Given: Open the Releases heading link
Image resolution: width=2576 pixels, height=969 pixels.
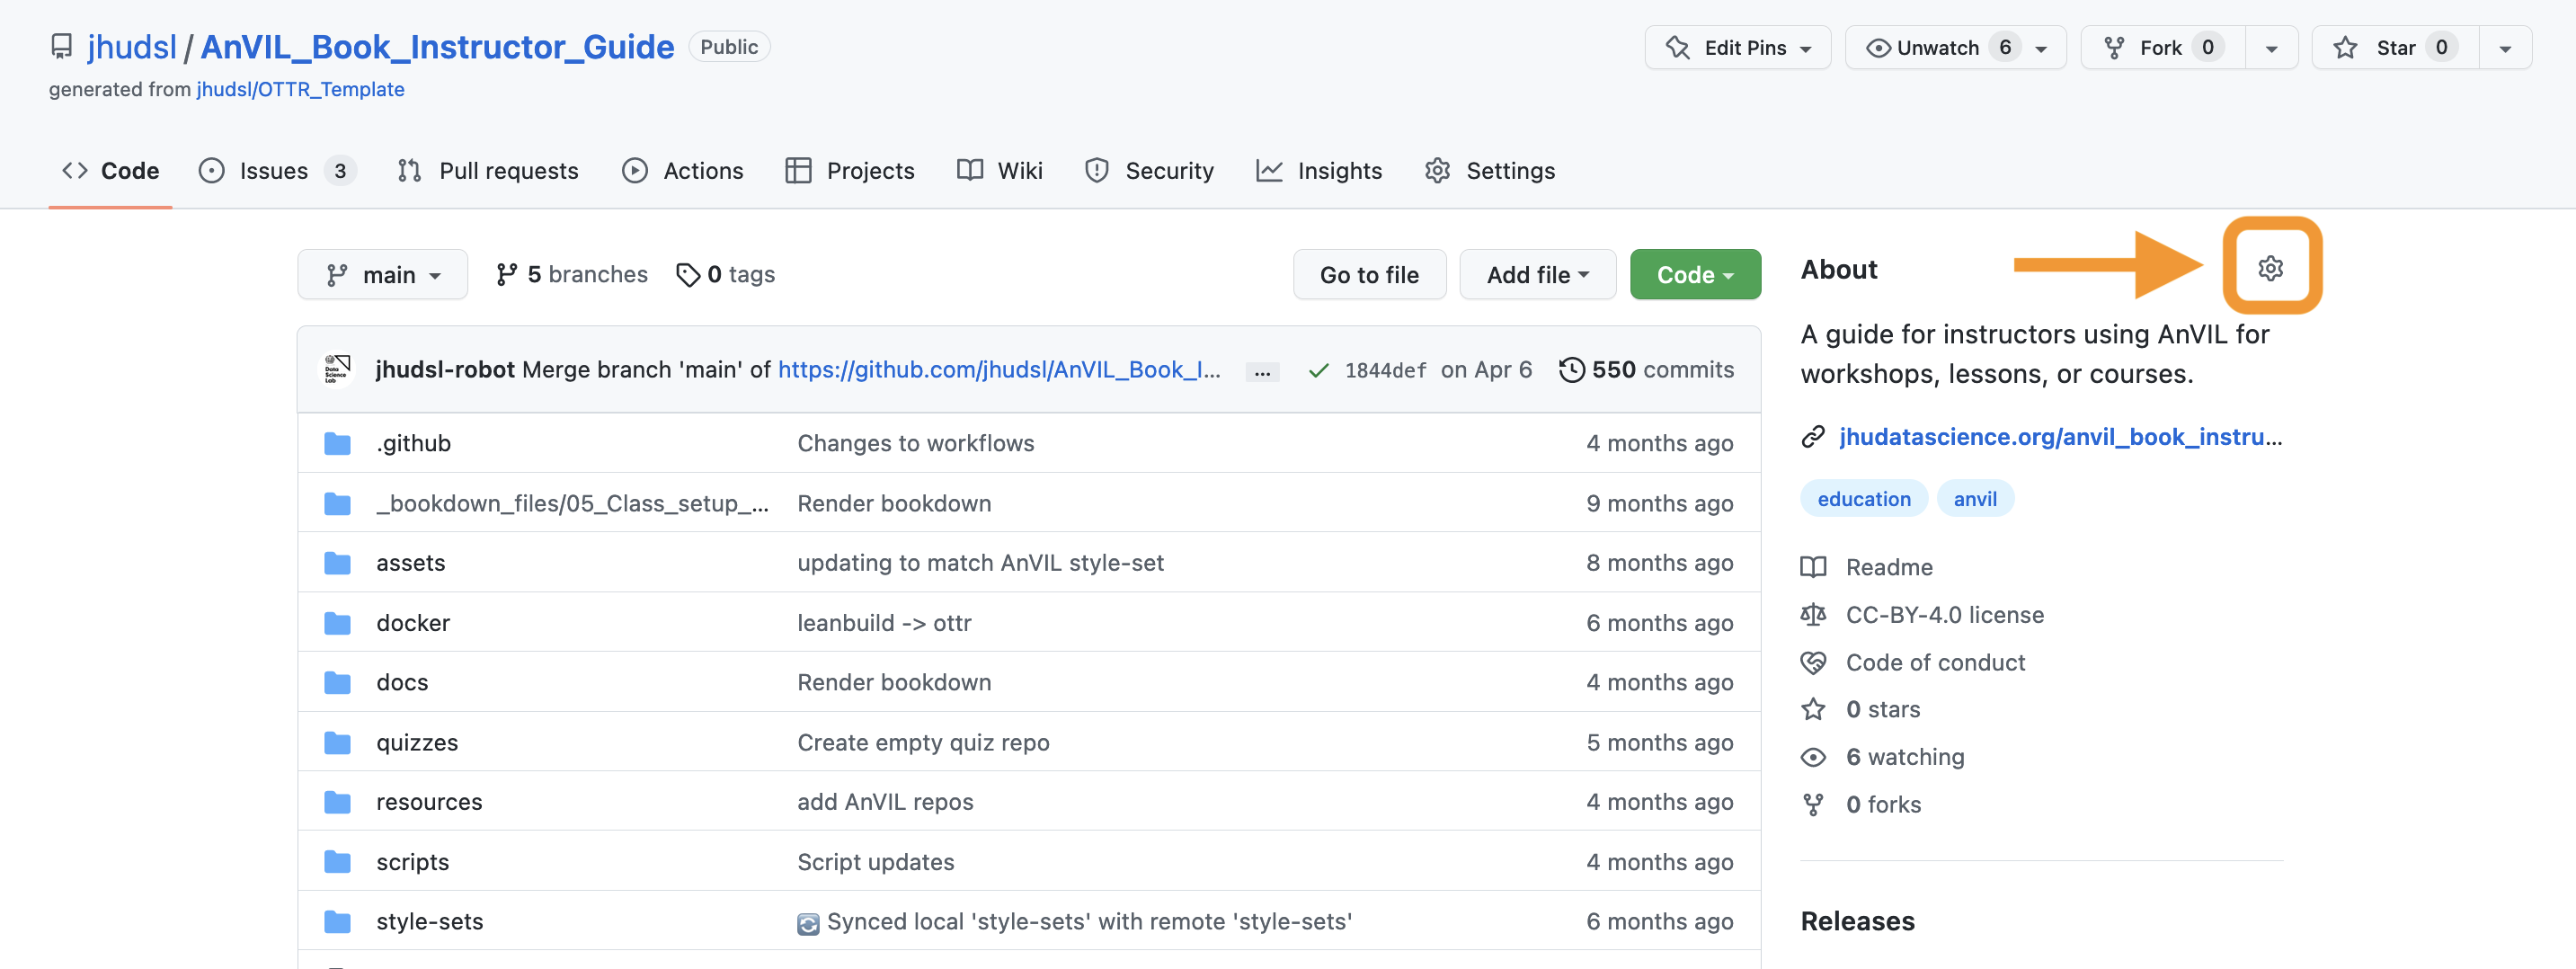Looking at the screenshot, I should click(x=1857, y=921).
